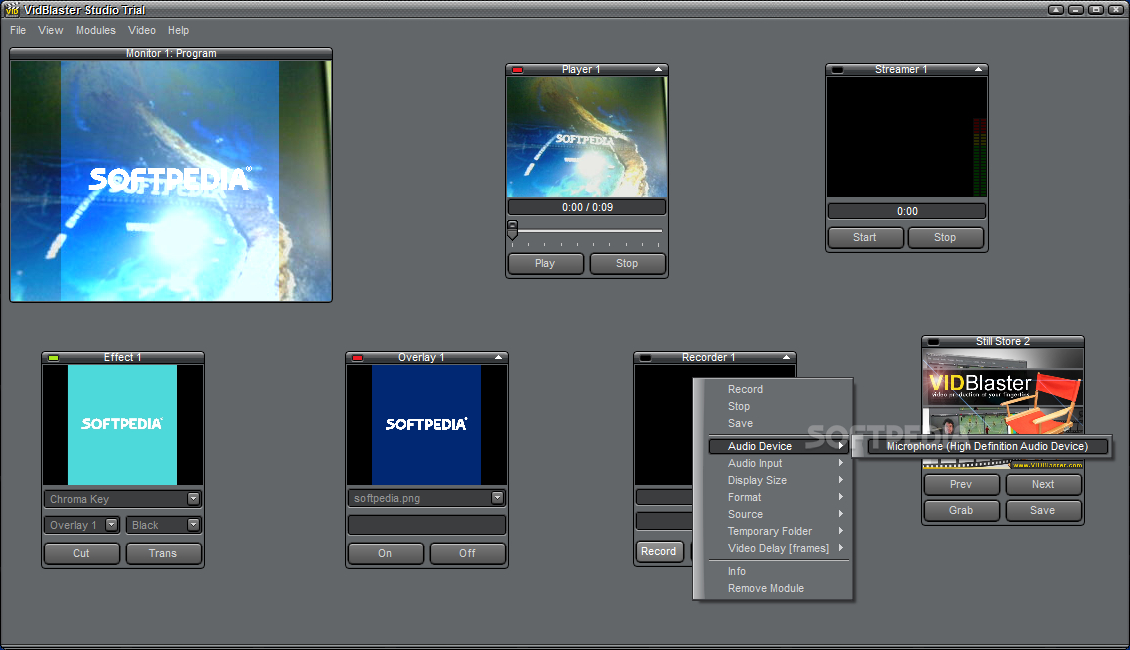Image resolution: width=1130 pixels, height=650 pixels.
Task: Toggle the red indicator on Overlay 1
Action: coord(357,358)
